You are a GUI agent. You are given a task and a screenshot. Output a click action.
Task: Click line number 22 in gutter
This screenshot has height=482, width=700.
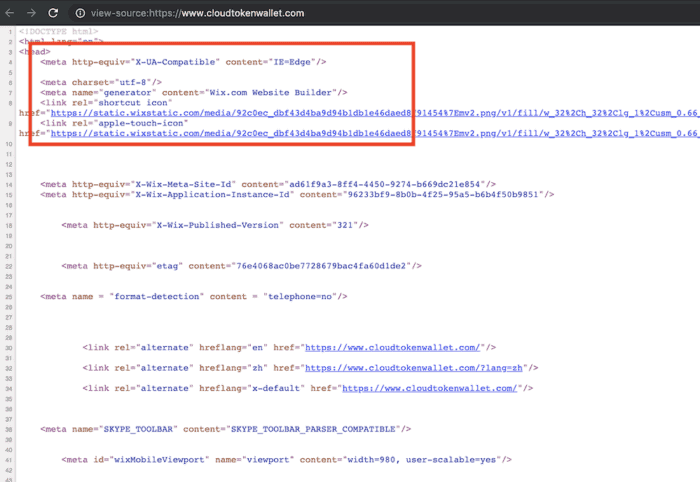[9, 266]
